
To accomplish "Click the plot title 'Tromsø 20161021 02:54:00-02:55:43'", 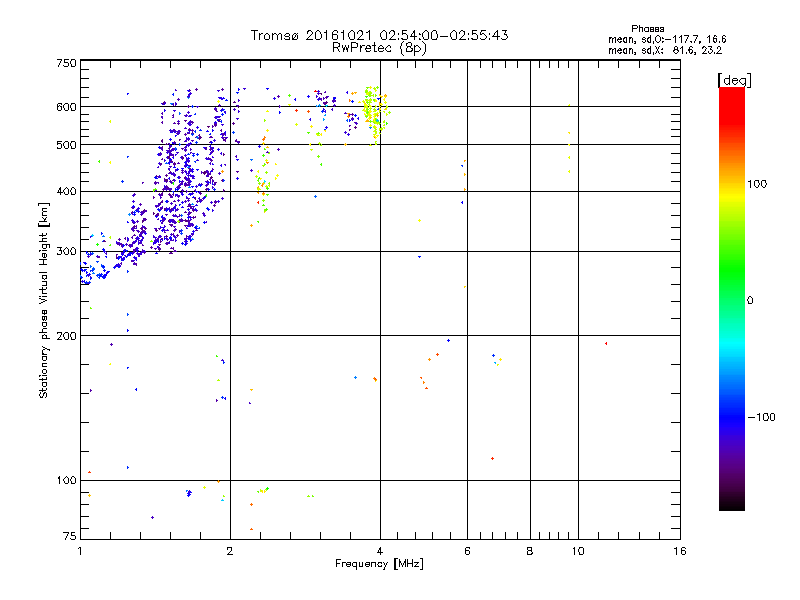I will pos(379,35).
